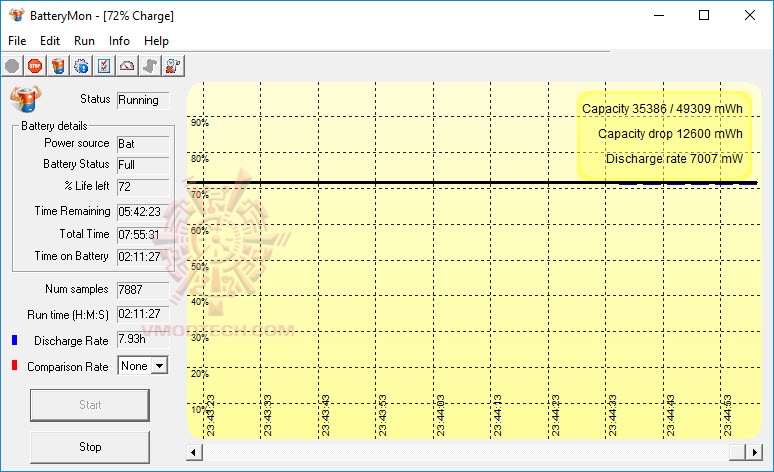Click the % Life left field showing 72
Viewport: 774px width, 472px height.
click(x=143, y=187)
